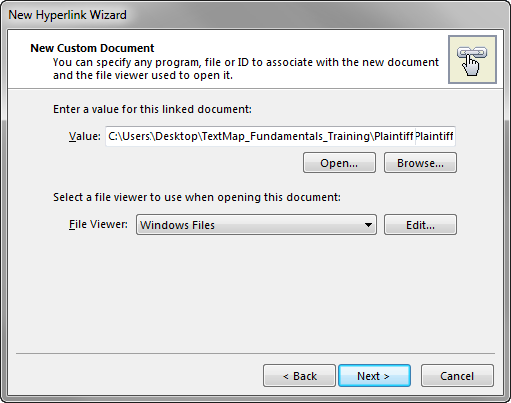The width and height of the screenshot is (511, 403).
Task: Click 'Select a file viewer to use' instruction text
Action: pos(197,197)
